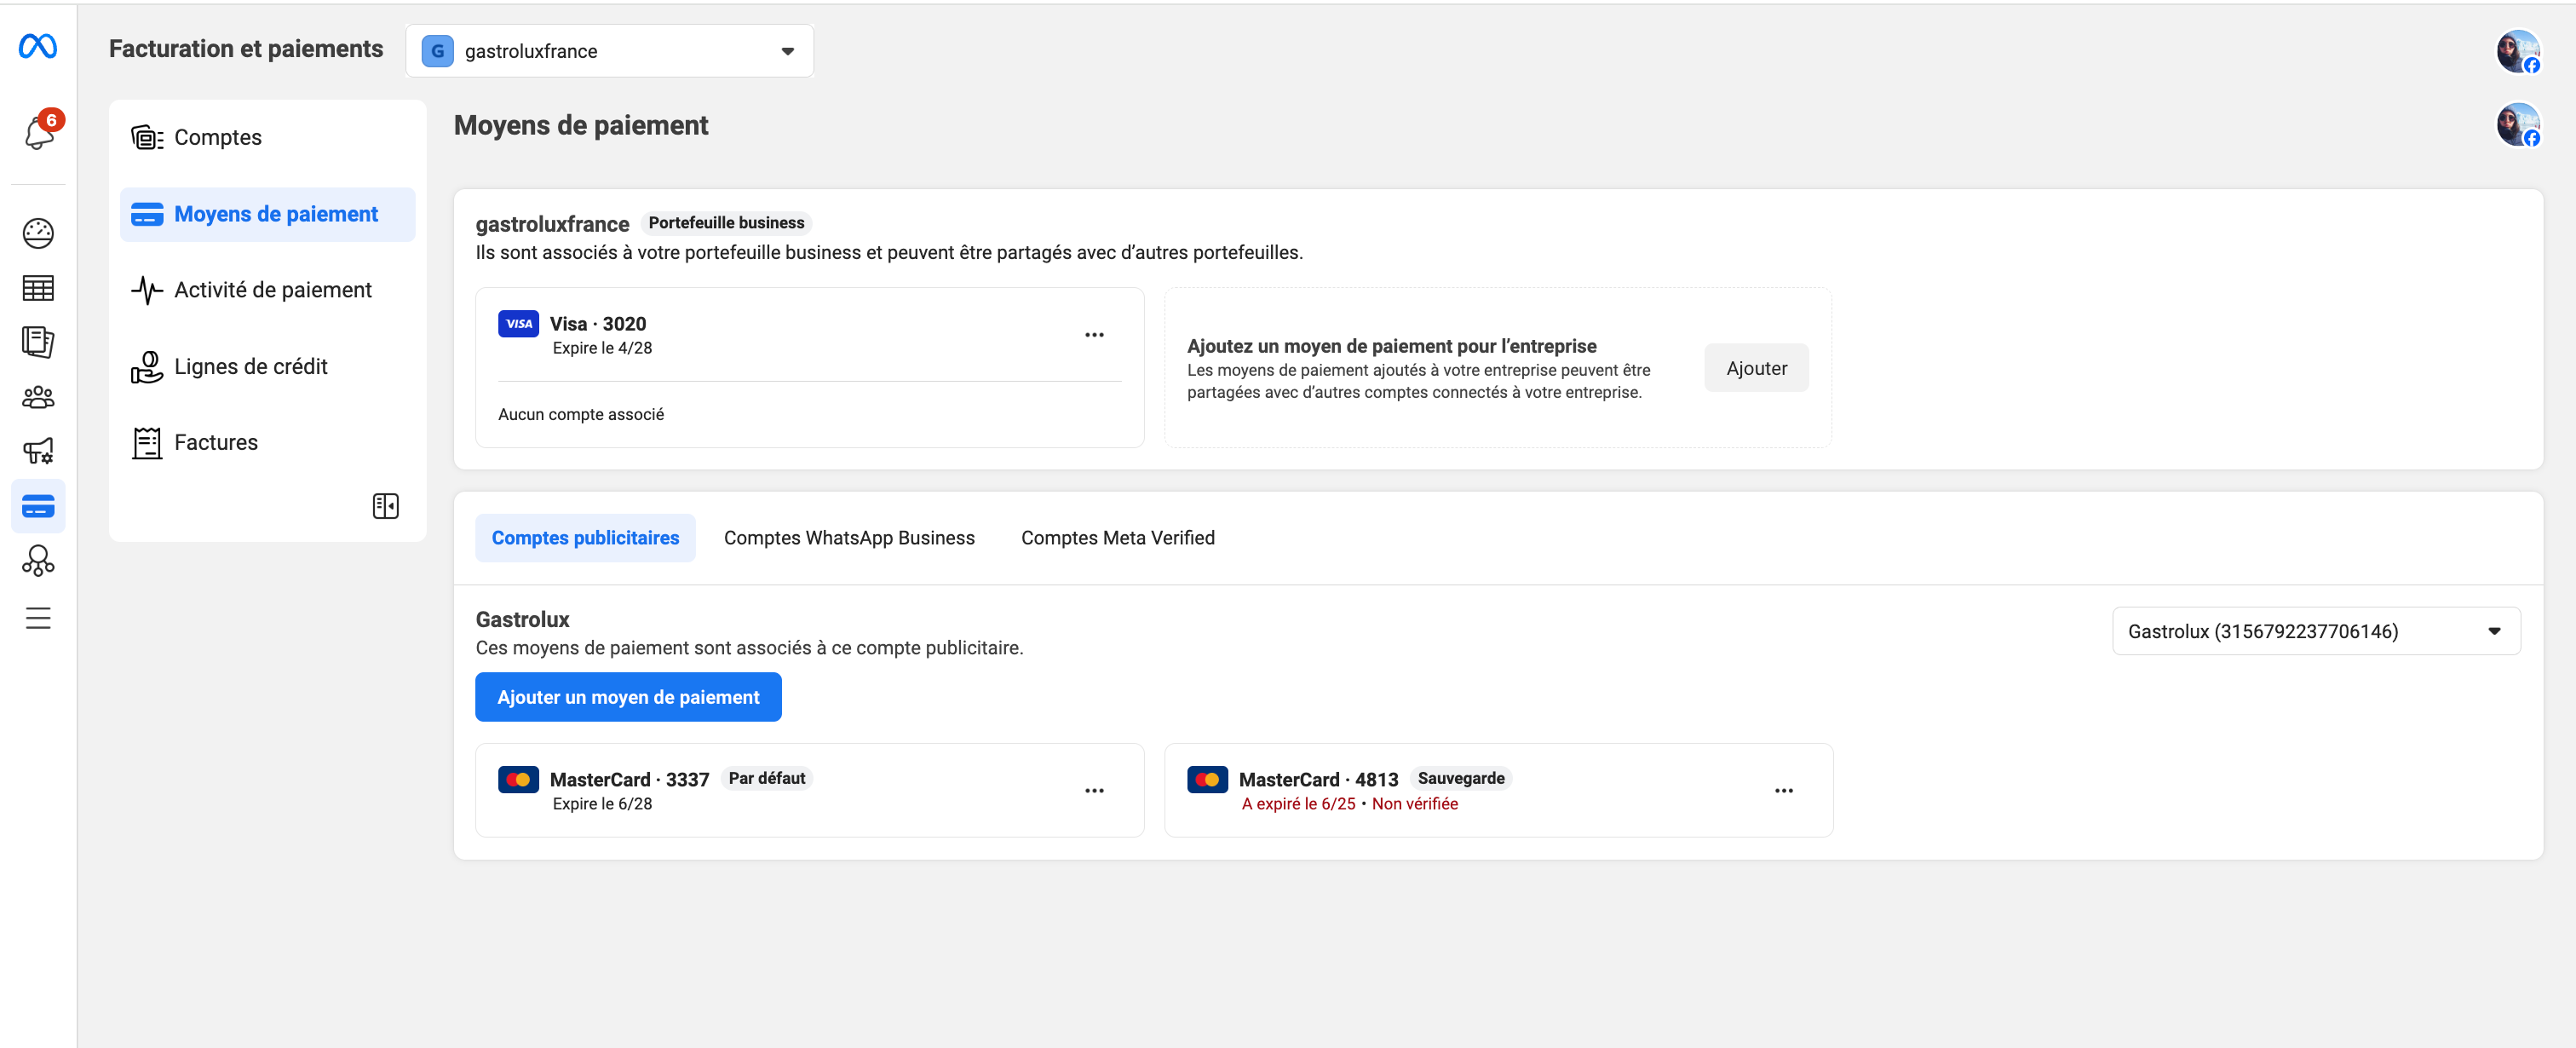Click the Portefeuille business badge
This screenshot has width=2576, height=1048.
pos(726,222)
